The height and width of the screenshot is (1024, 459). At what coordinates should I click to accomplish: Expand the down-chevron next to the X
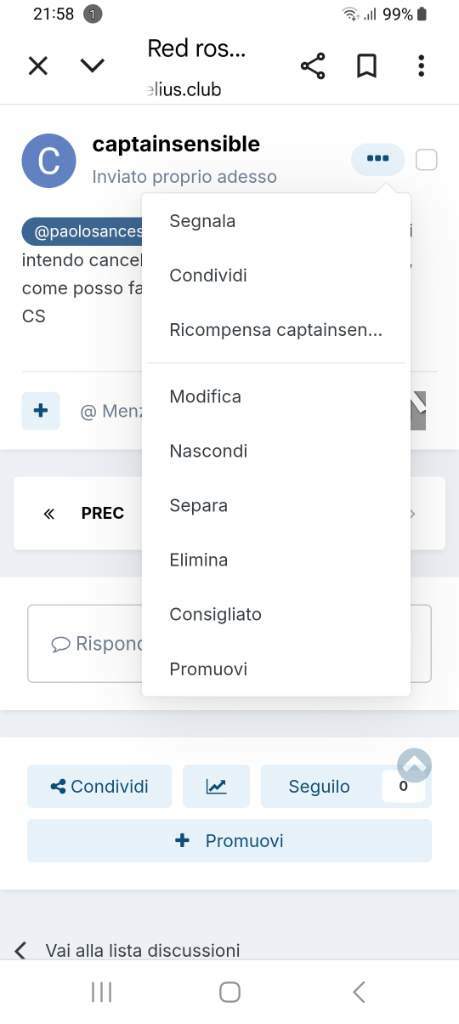pyautogui.click(x=92, y=65)
